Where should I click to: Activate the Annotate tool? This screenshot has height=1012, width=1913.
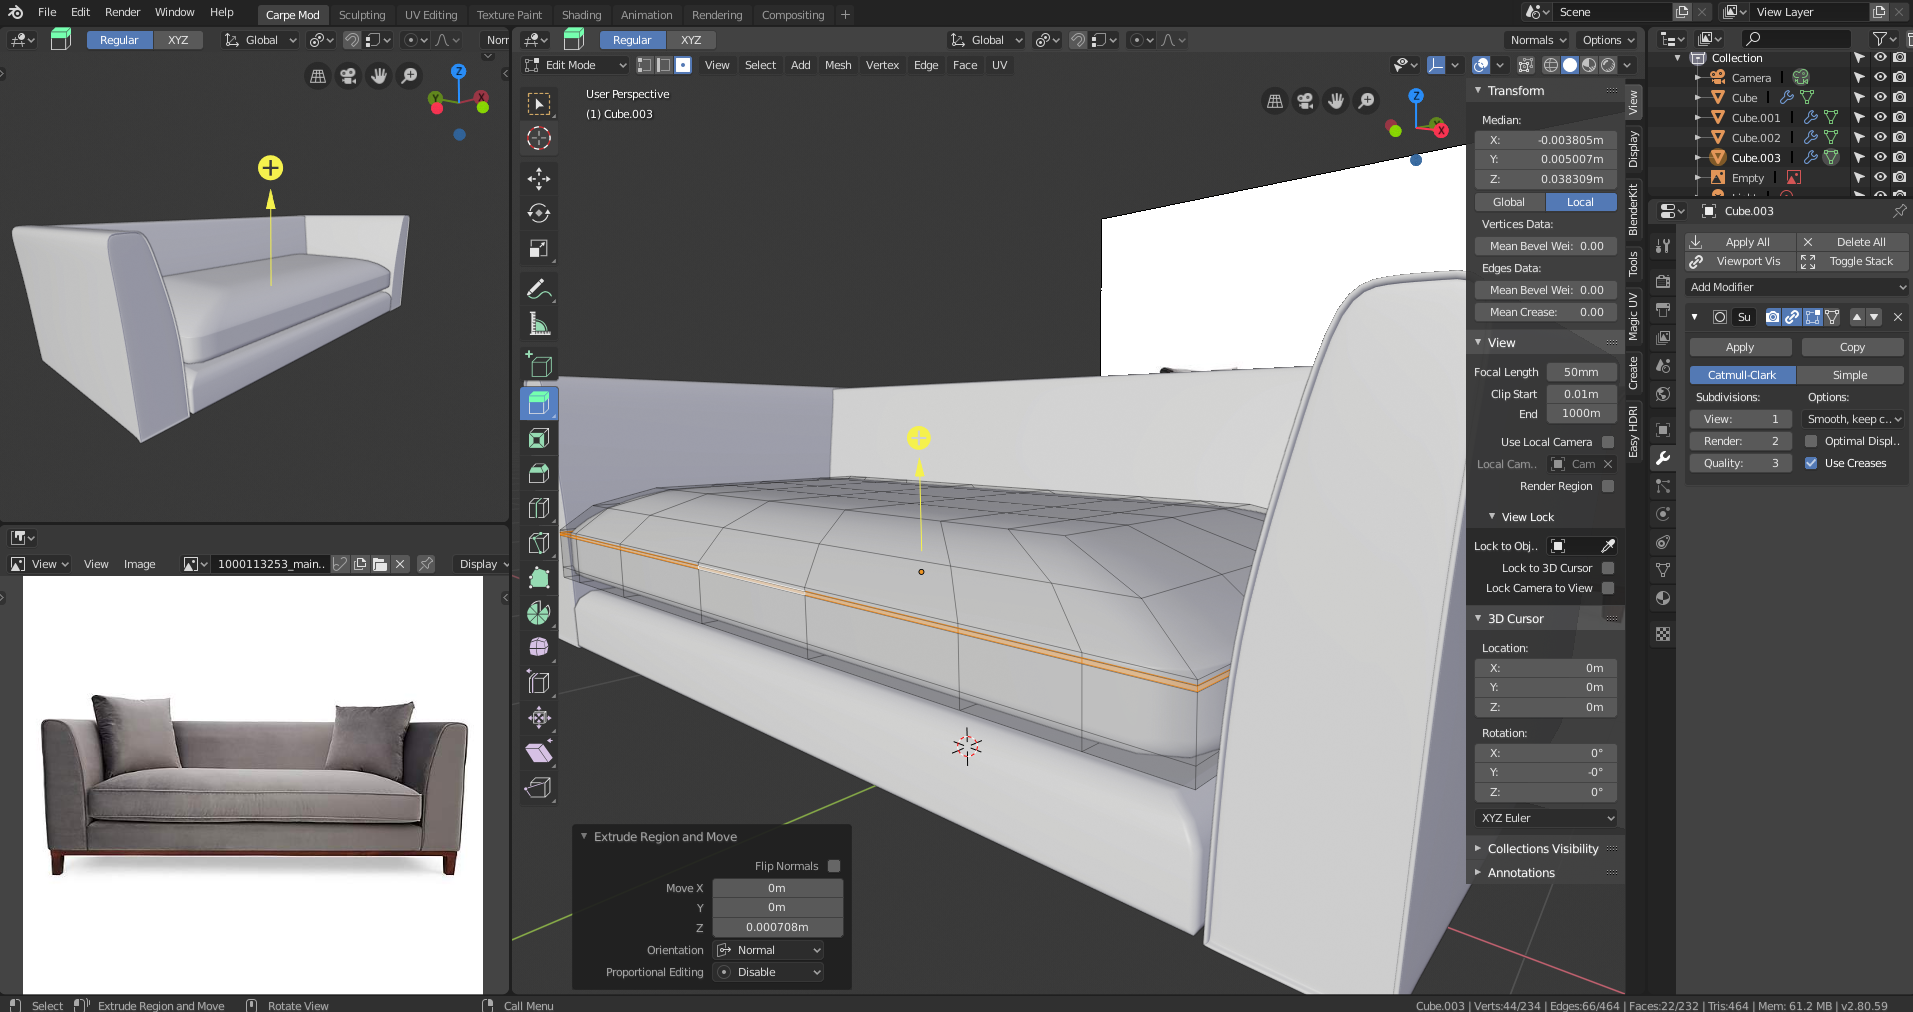[x=539, y=289]
